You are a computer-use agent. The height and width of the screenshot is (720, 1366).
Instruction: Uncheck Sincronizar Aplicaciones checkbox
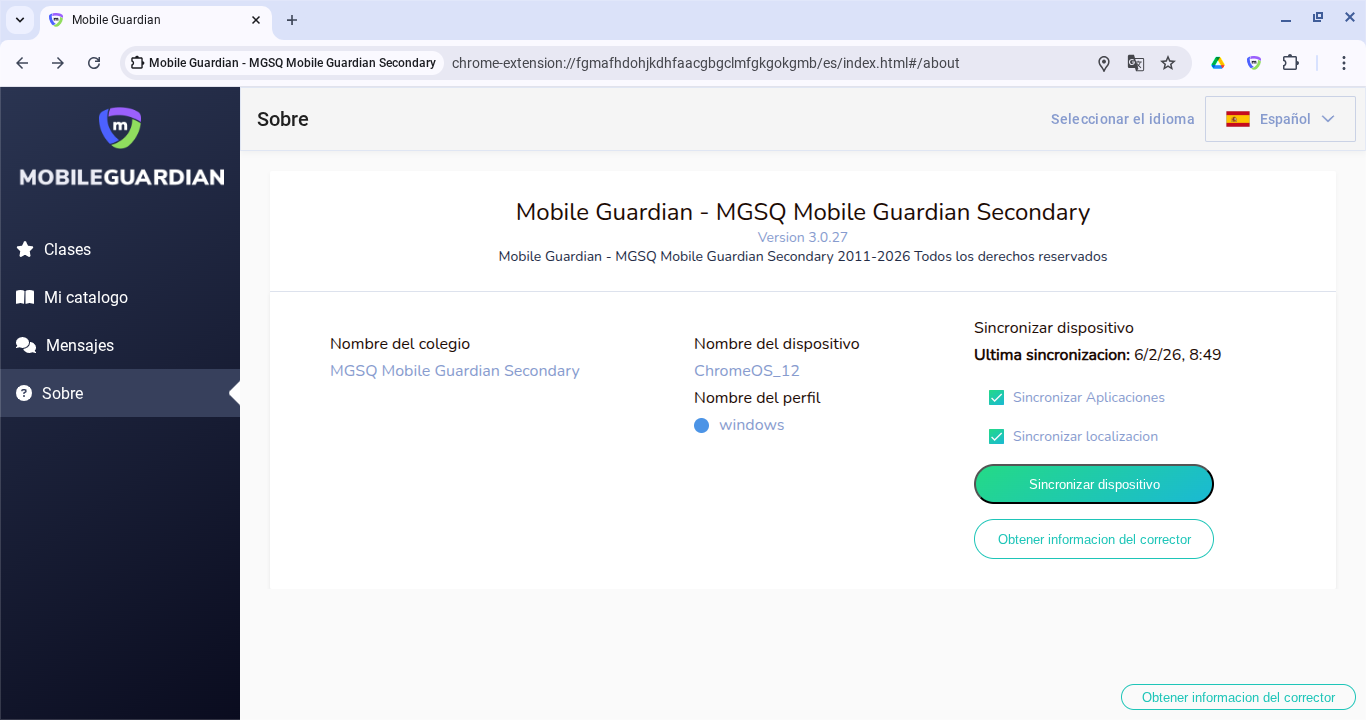coord(996,398)
